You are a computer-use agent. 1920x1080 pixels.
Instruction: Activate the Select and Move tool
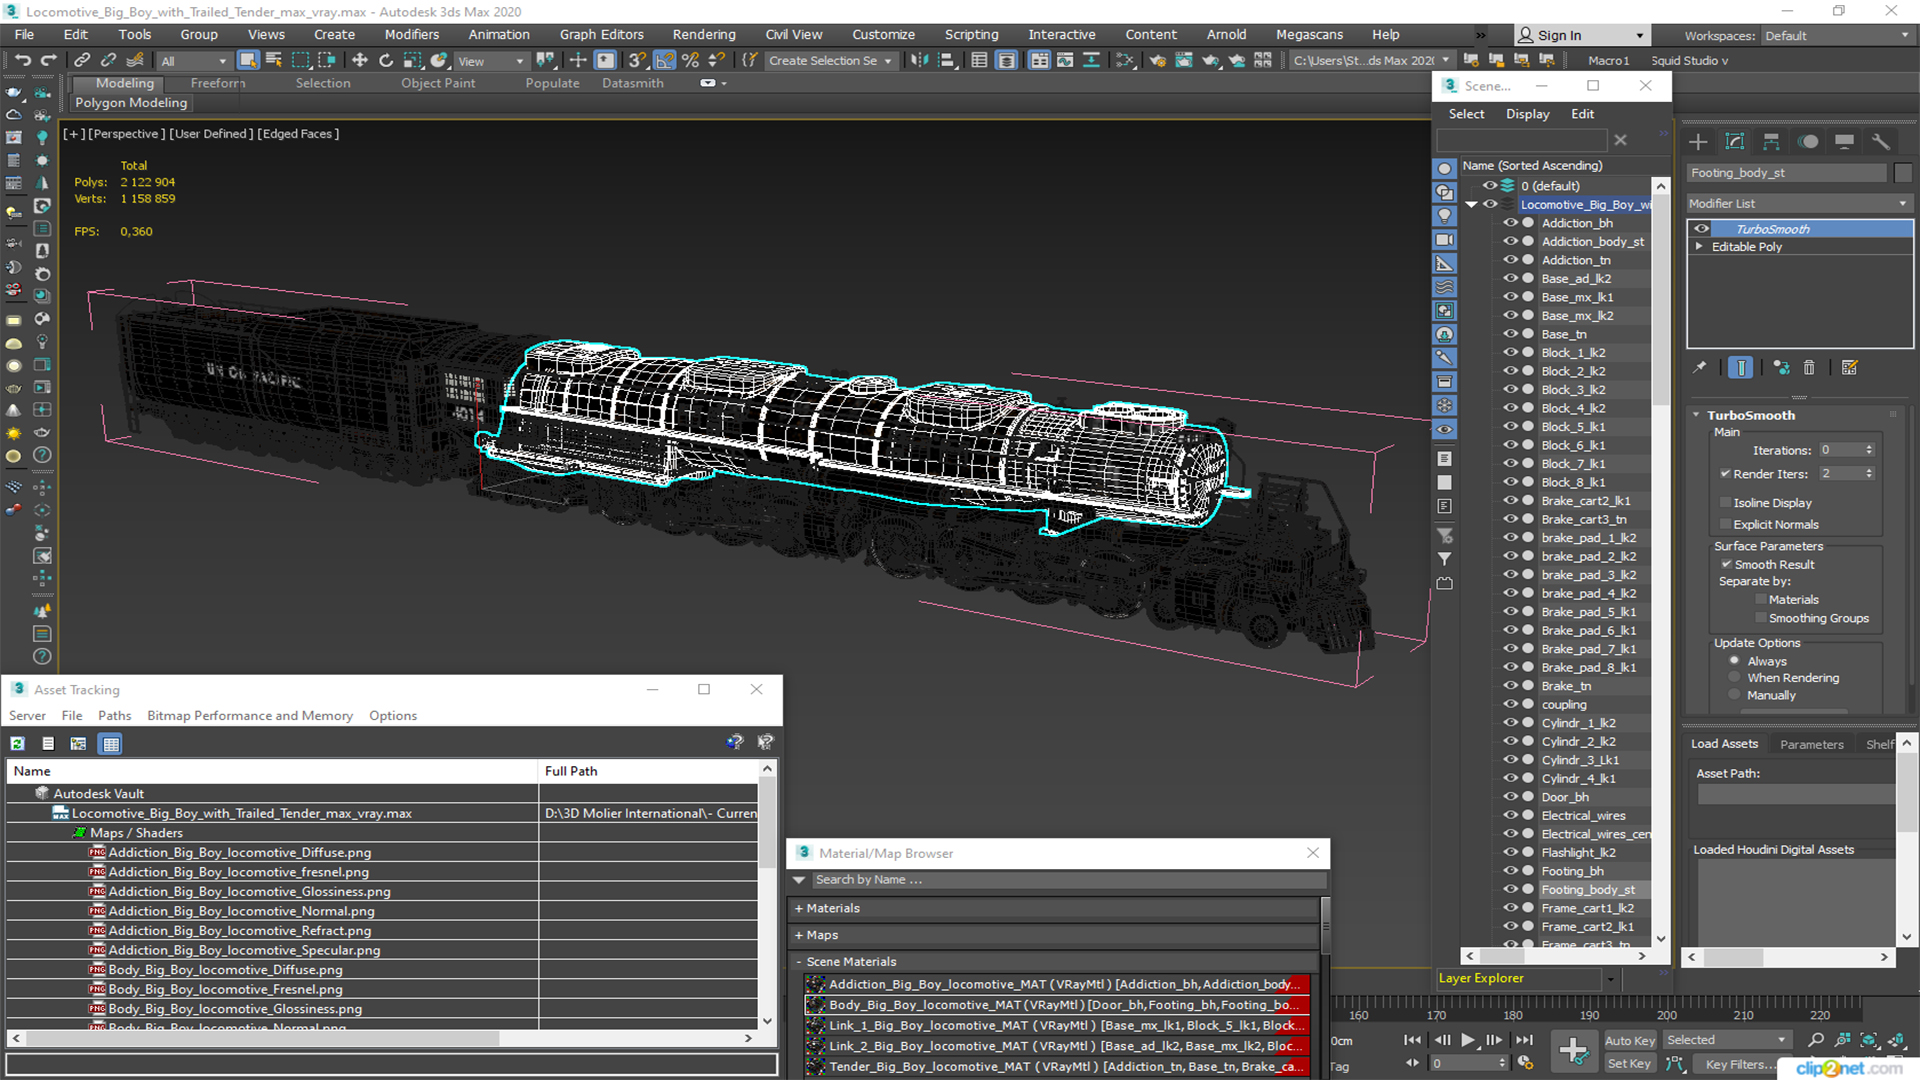coord(360,61)
